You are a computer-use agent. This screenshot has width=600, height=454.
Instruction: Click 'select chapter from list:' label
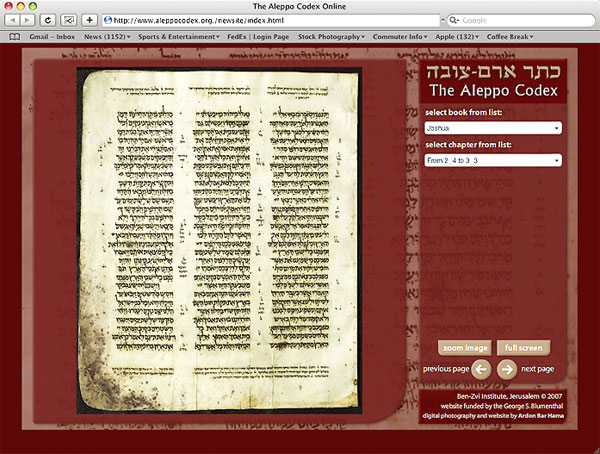468,145
